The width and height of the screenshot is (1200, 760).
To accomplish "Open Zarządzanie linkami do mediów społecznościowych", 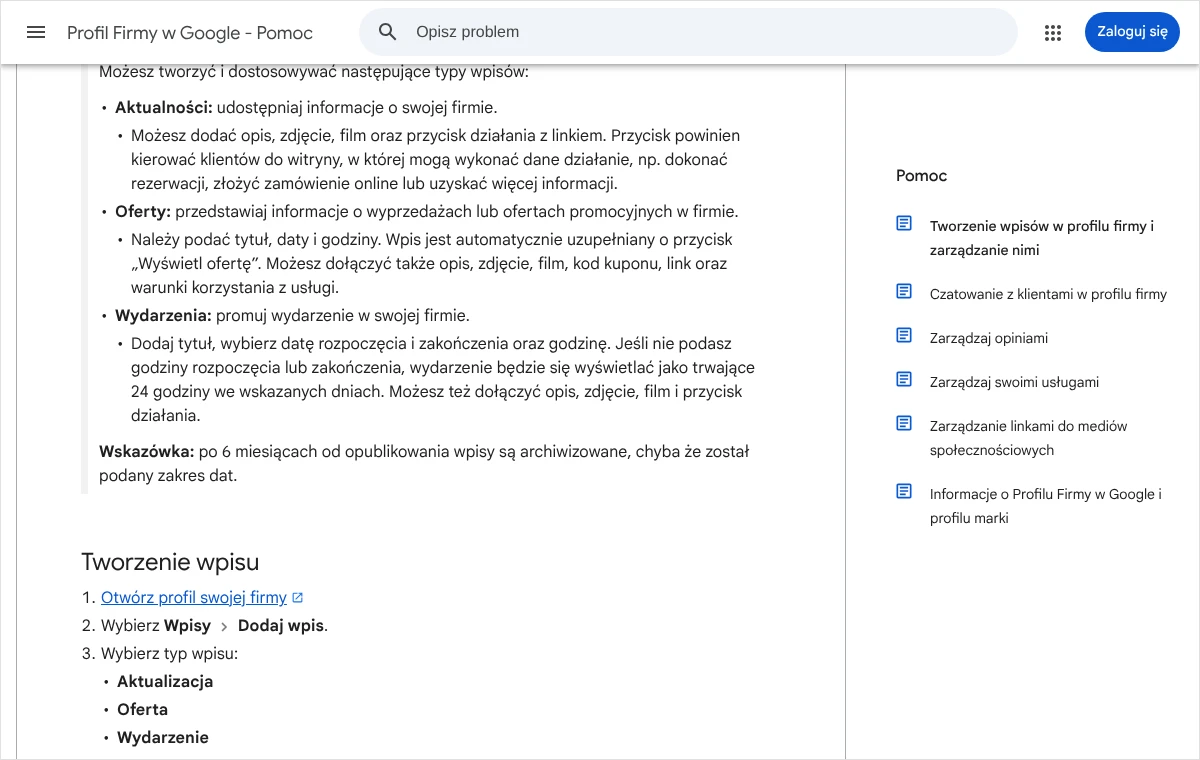I will pos(1028,438).
